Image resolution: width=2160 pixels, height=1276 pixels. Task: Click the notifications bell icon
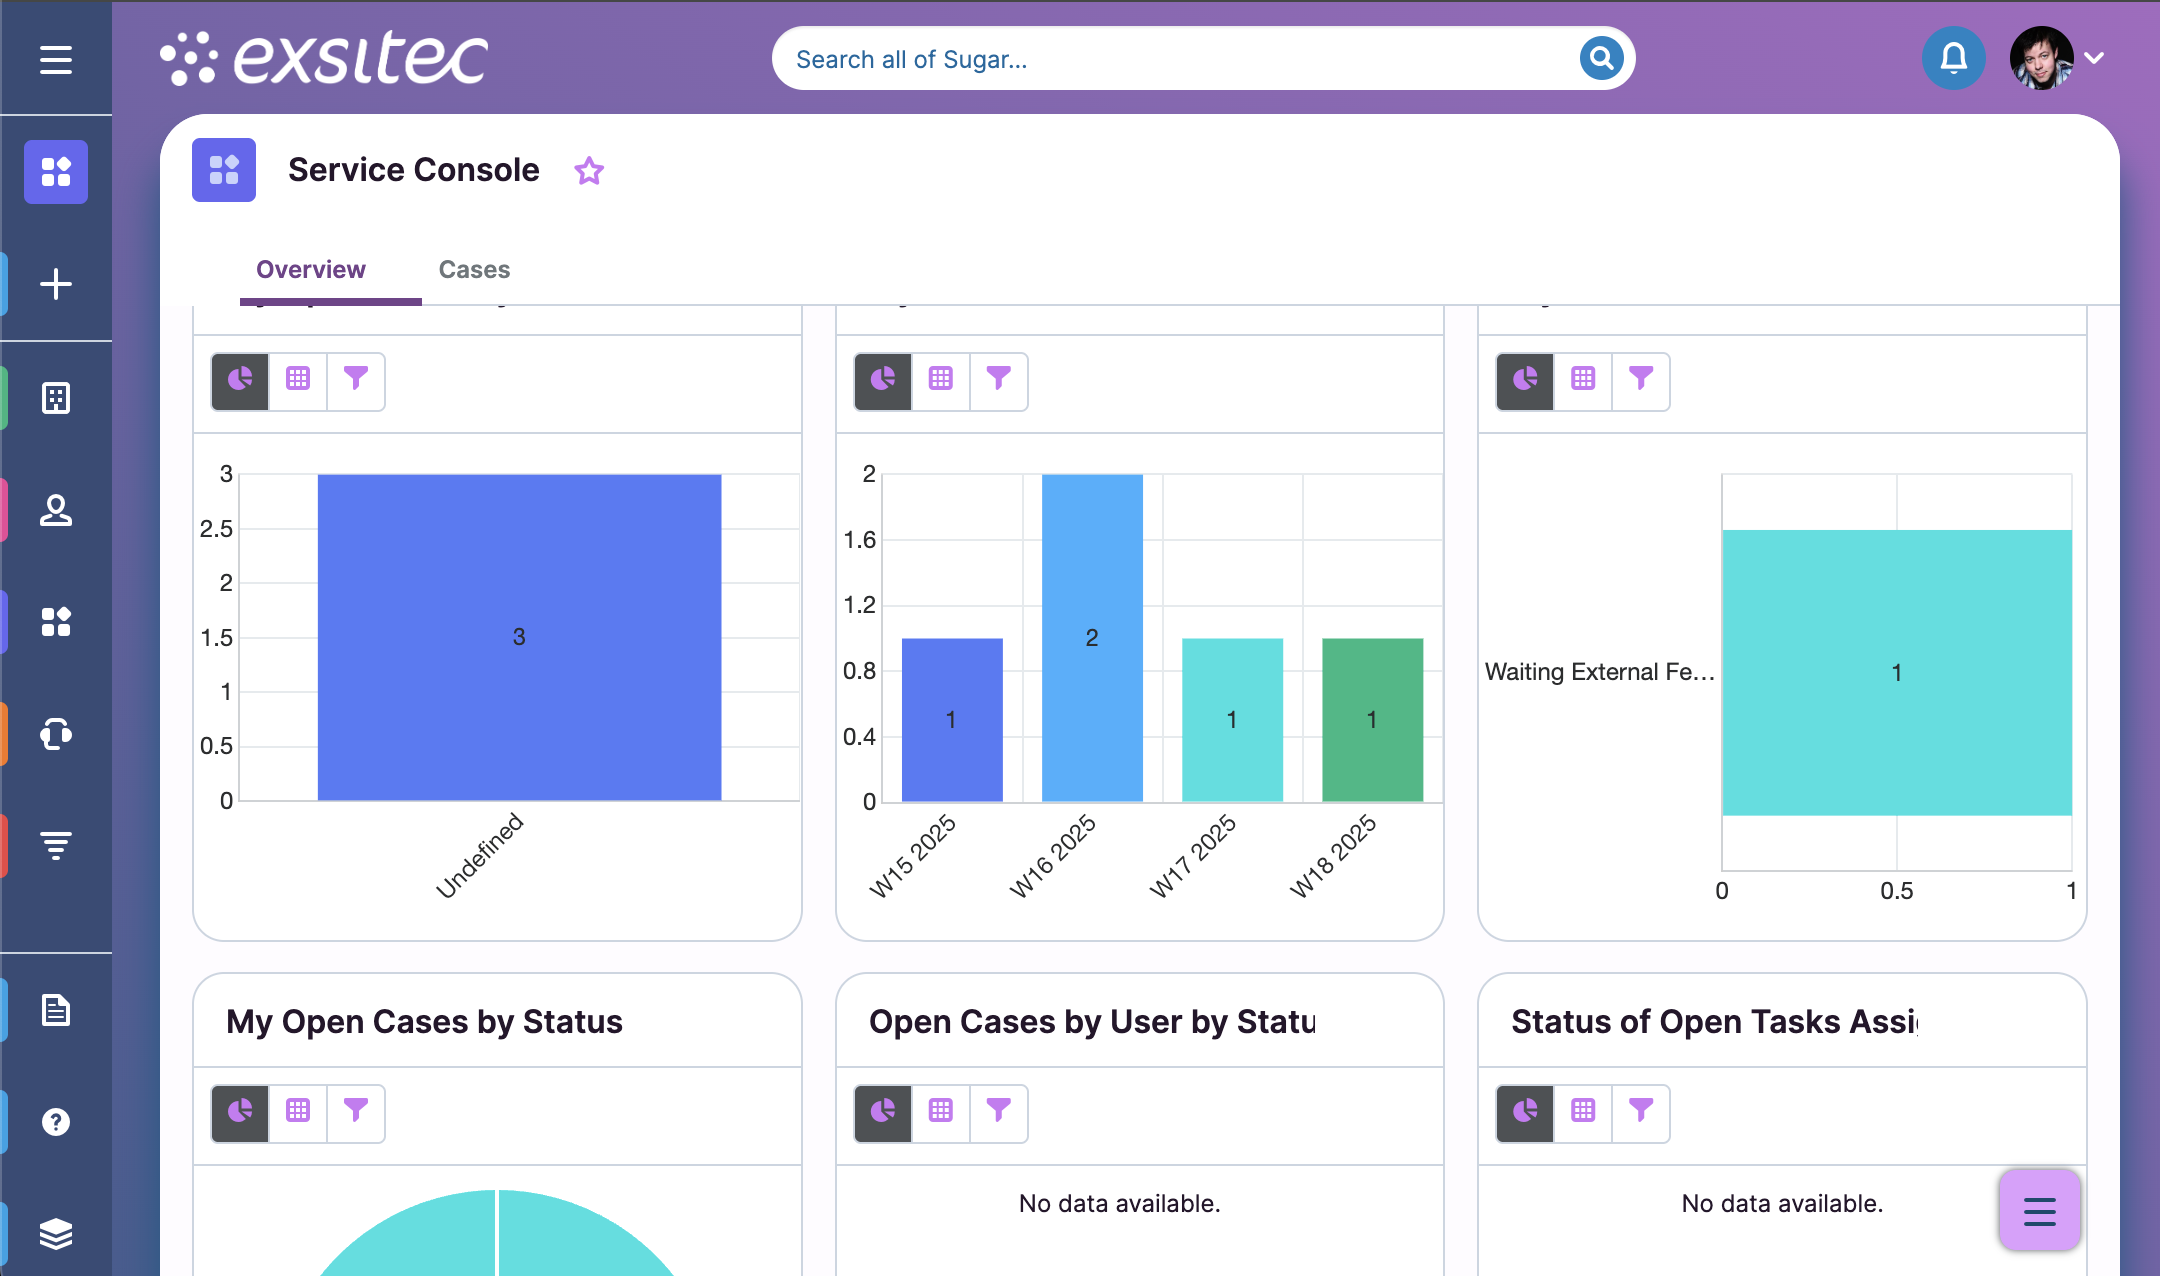[x=1953, y=58]
